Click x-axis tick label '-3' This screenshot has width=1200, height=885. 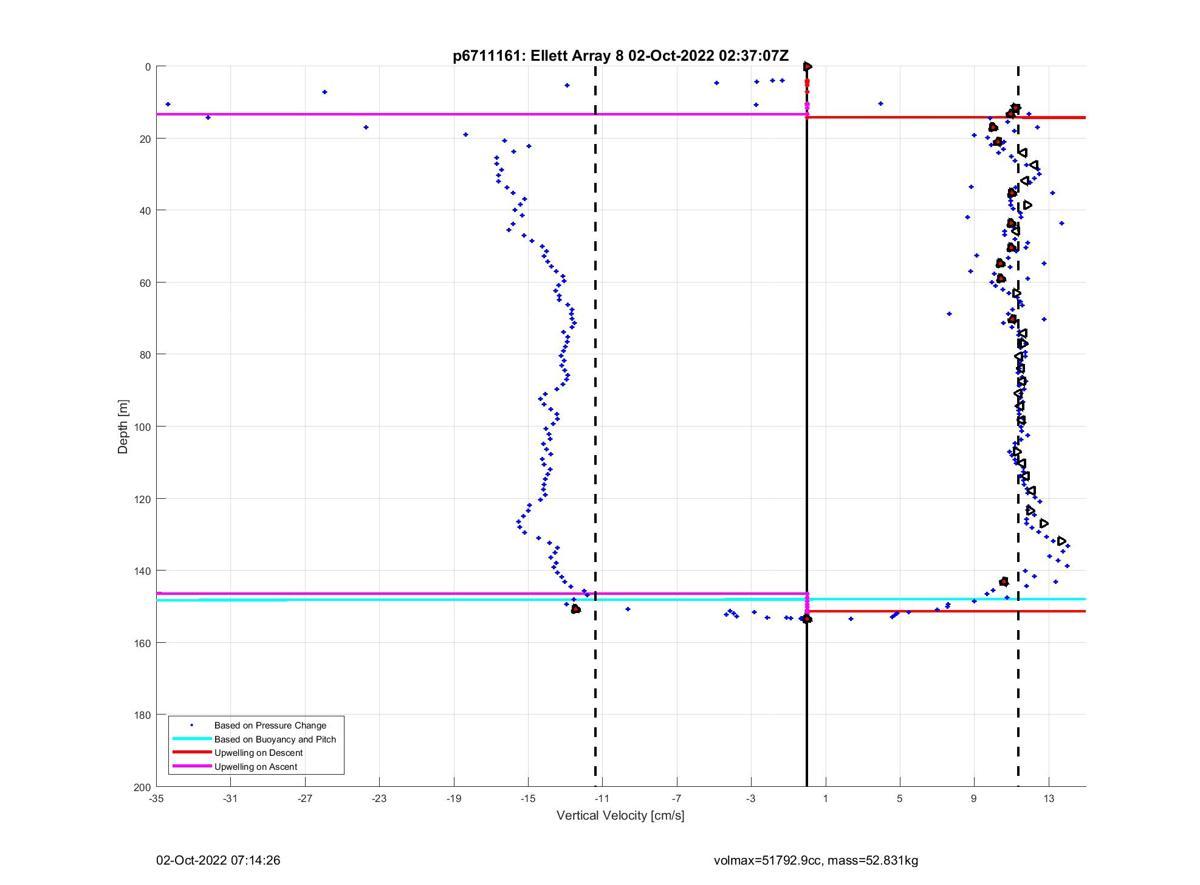pos(751,798)
